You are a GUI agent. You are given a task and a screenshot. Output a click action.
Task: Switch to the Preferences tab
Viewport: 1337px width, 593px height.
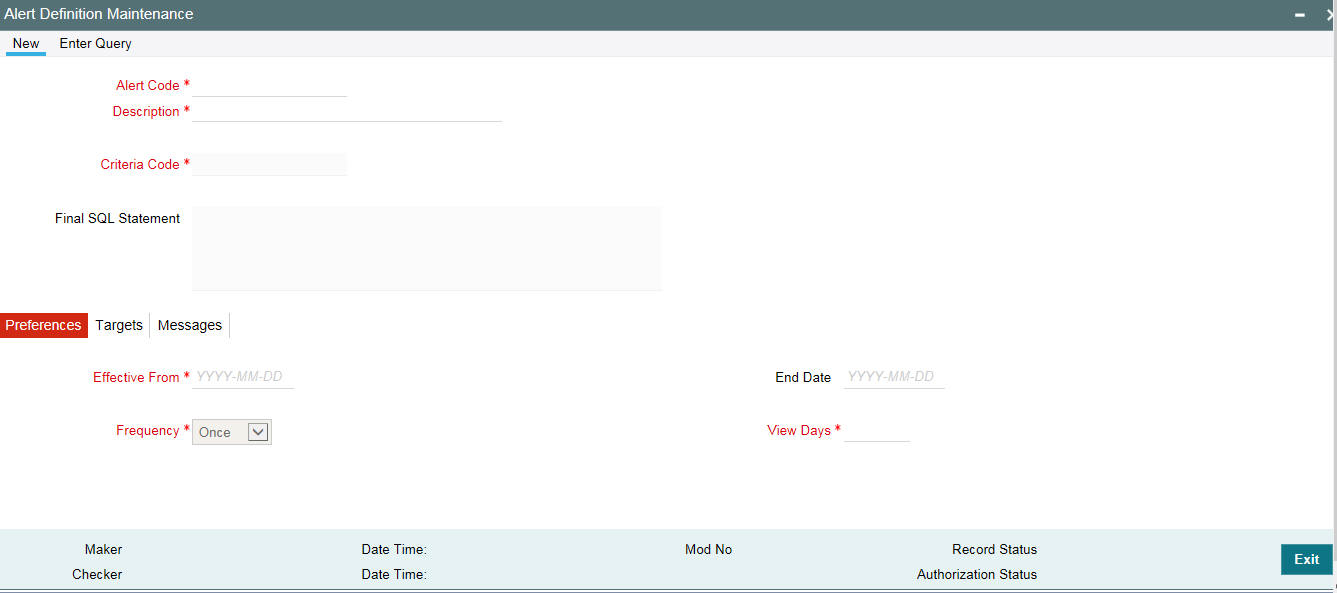tap(44, 325)
